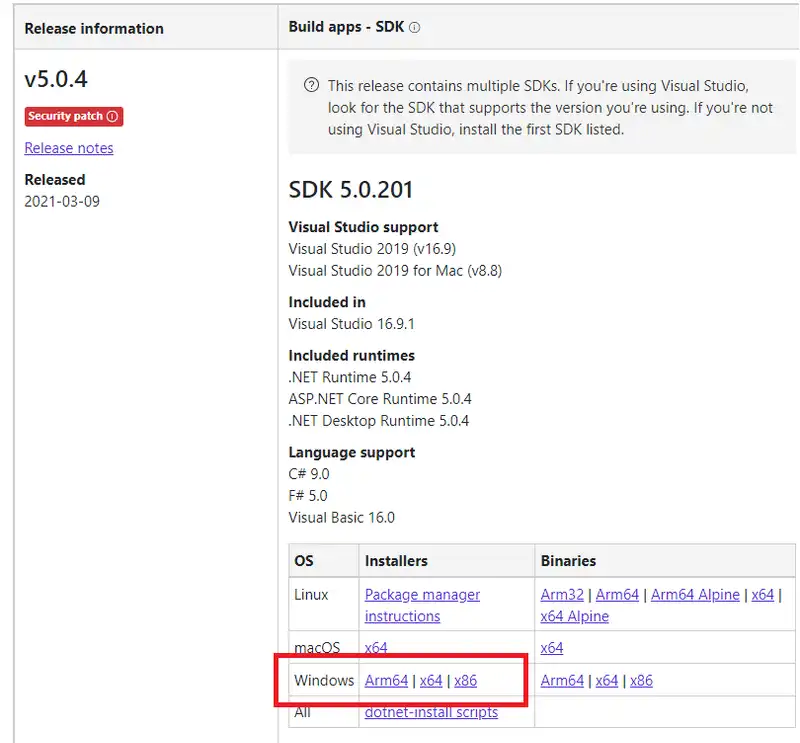Screen dimensions: 800x743
Task: Download the Linux Arm64 Alpine binaries
Action: (x=695, y=595)
